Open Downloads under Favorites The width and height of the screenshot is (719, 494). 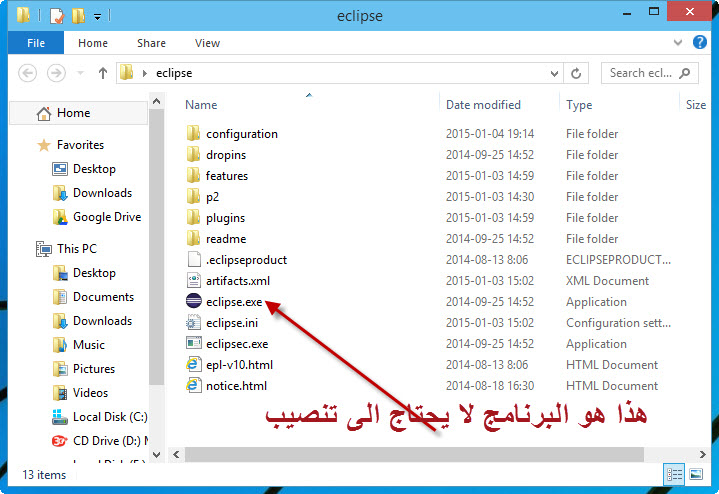tap(92, 193)
